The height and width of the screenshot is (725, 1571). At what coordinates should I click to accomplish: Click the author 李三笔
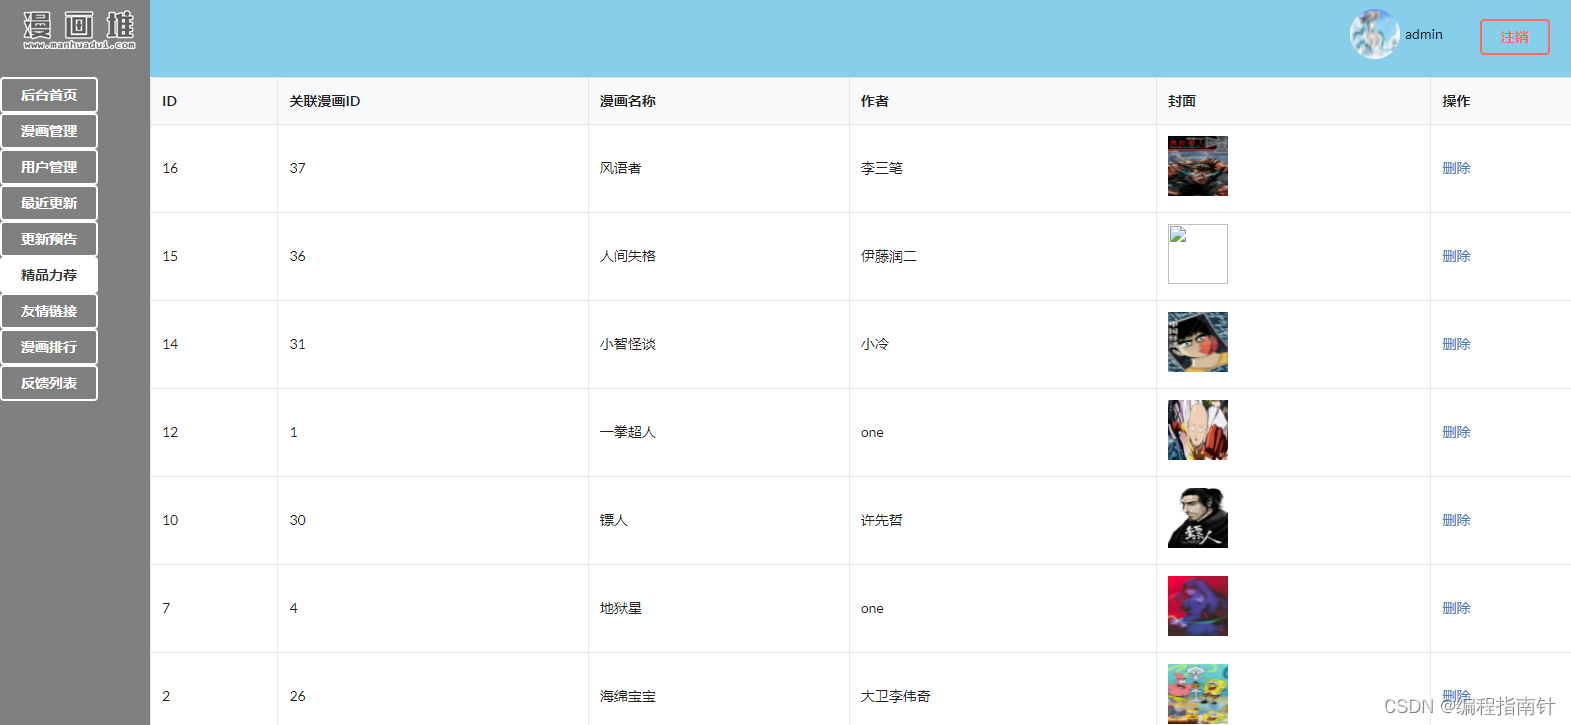coord(882,168)
